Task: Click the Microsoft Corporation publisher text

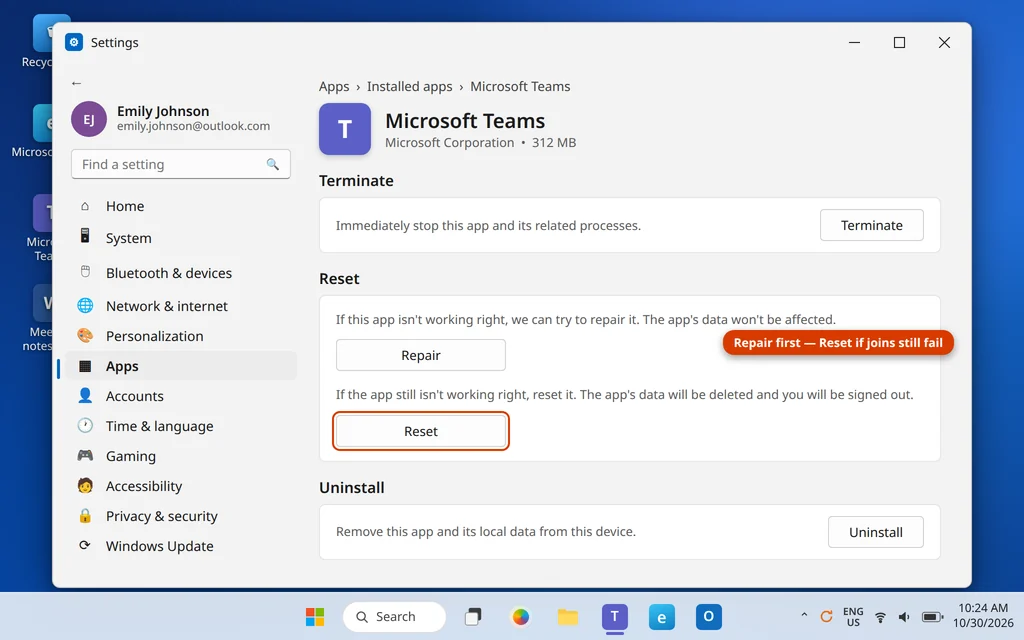Action: [x=449, y=142]
